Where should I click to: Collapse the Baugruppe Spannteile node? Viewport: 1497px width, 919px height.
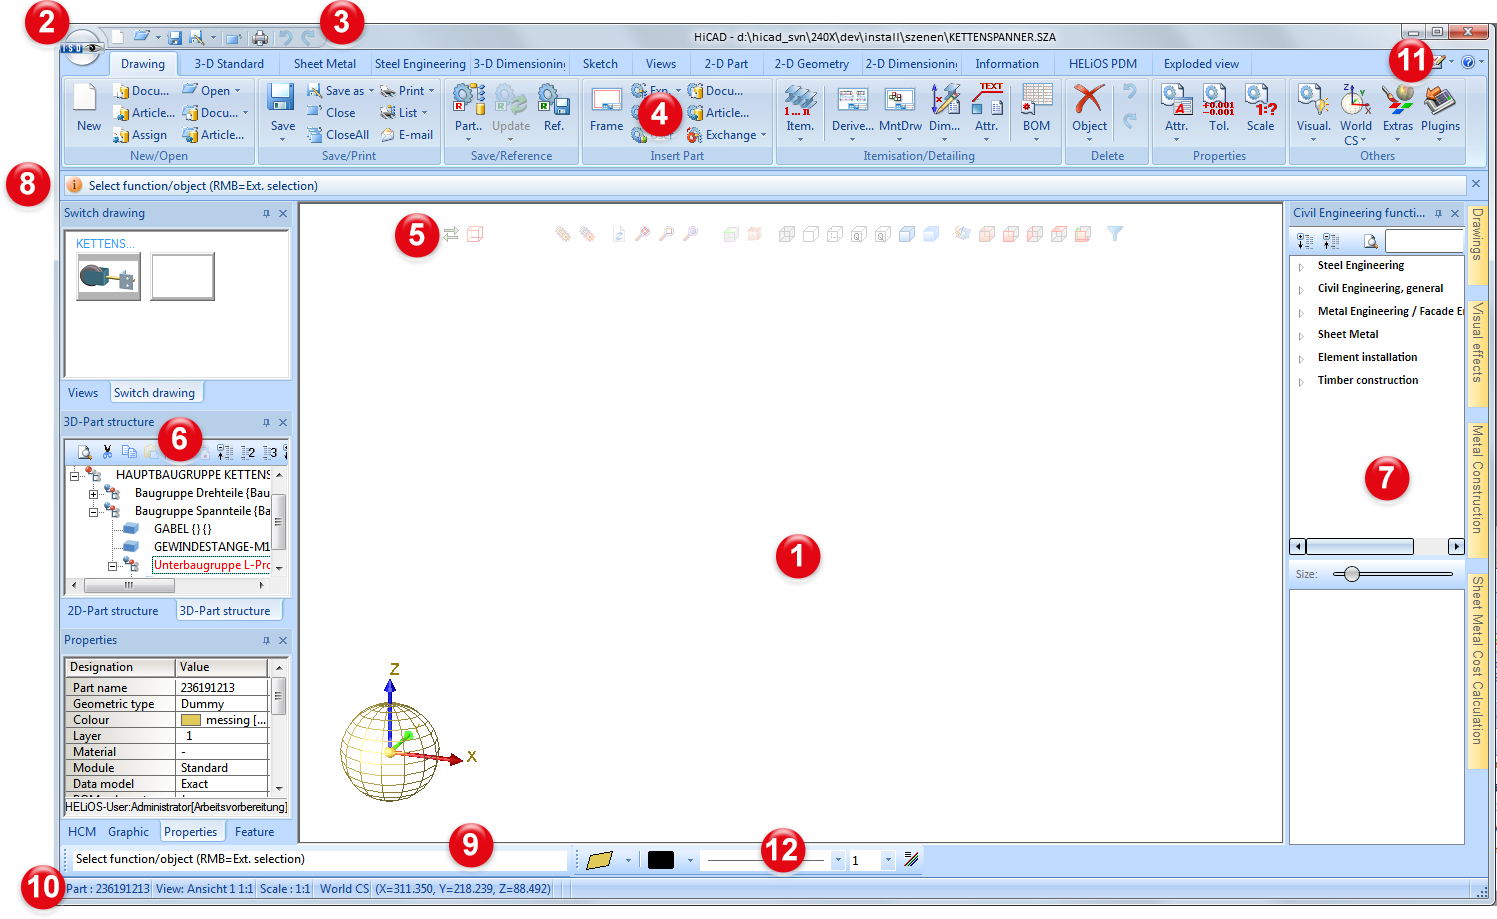pyautogui.click(x=93, y=512)
